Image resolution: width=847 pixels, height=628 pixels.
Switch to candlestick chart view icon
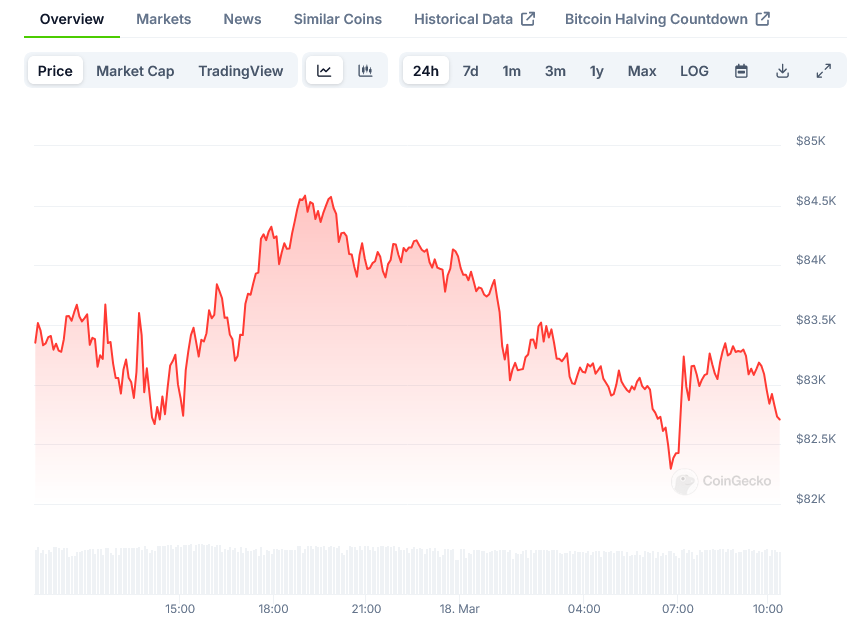tap(365, 71)
